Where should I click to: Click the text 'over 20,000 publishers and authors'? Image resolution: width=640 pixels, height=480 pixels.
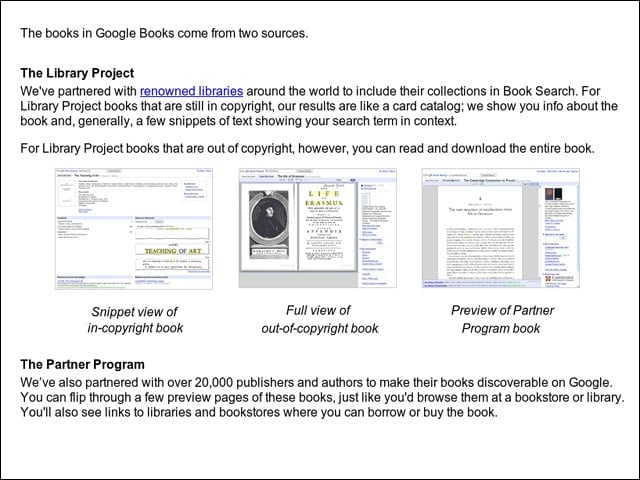267,382
